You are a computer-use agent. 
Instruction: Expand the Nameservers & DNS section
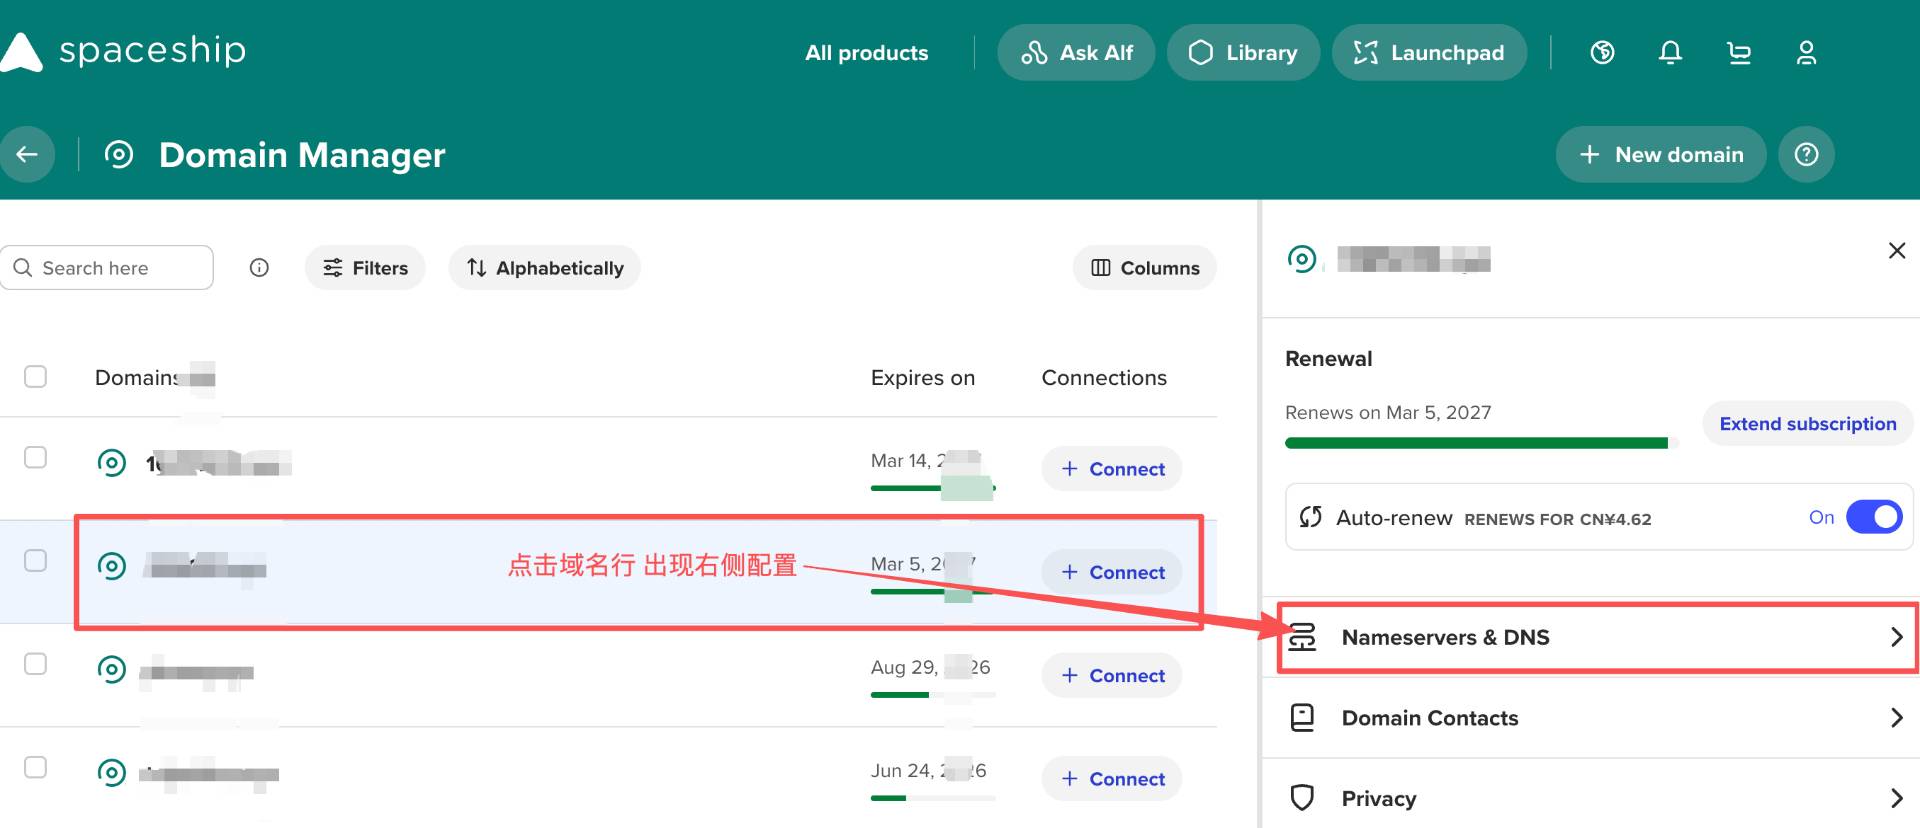point(1597,637)
